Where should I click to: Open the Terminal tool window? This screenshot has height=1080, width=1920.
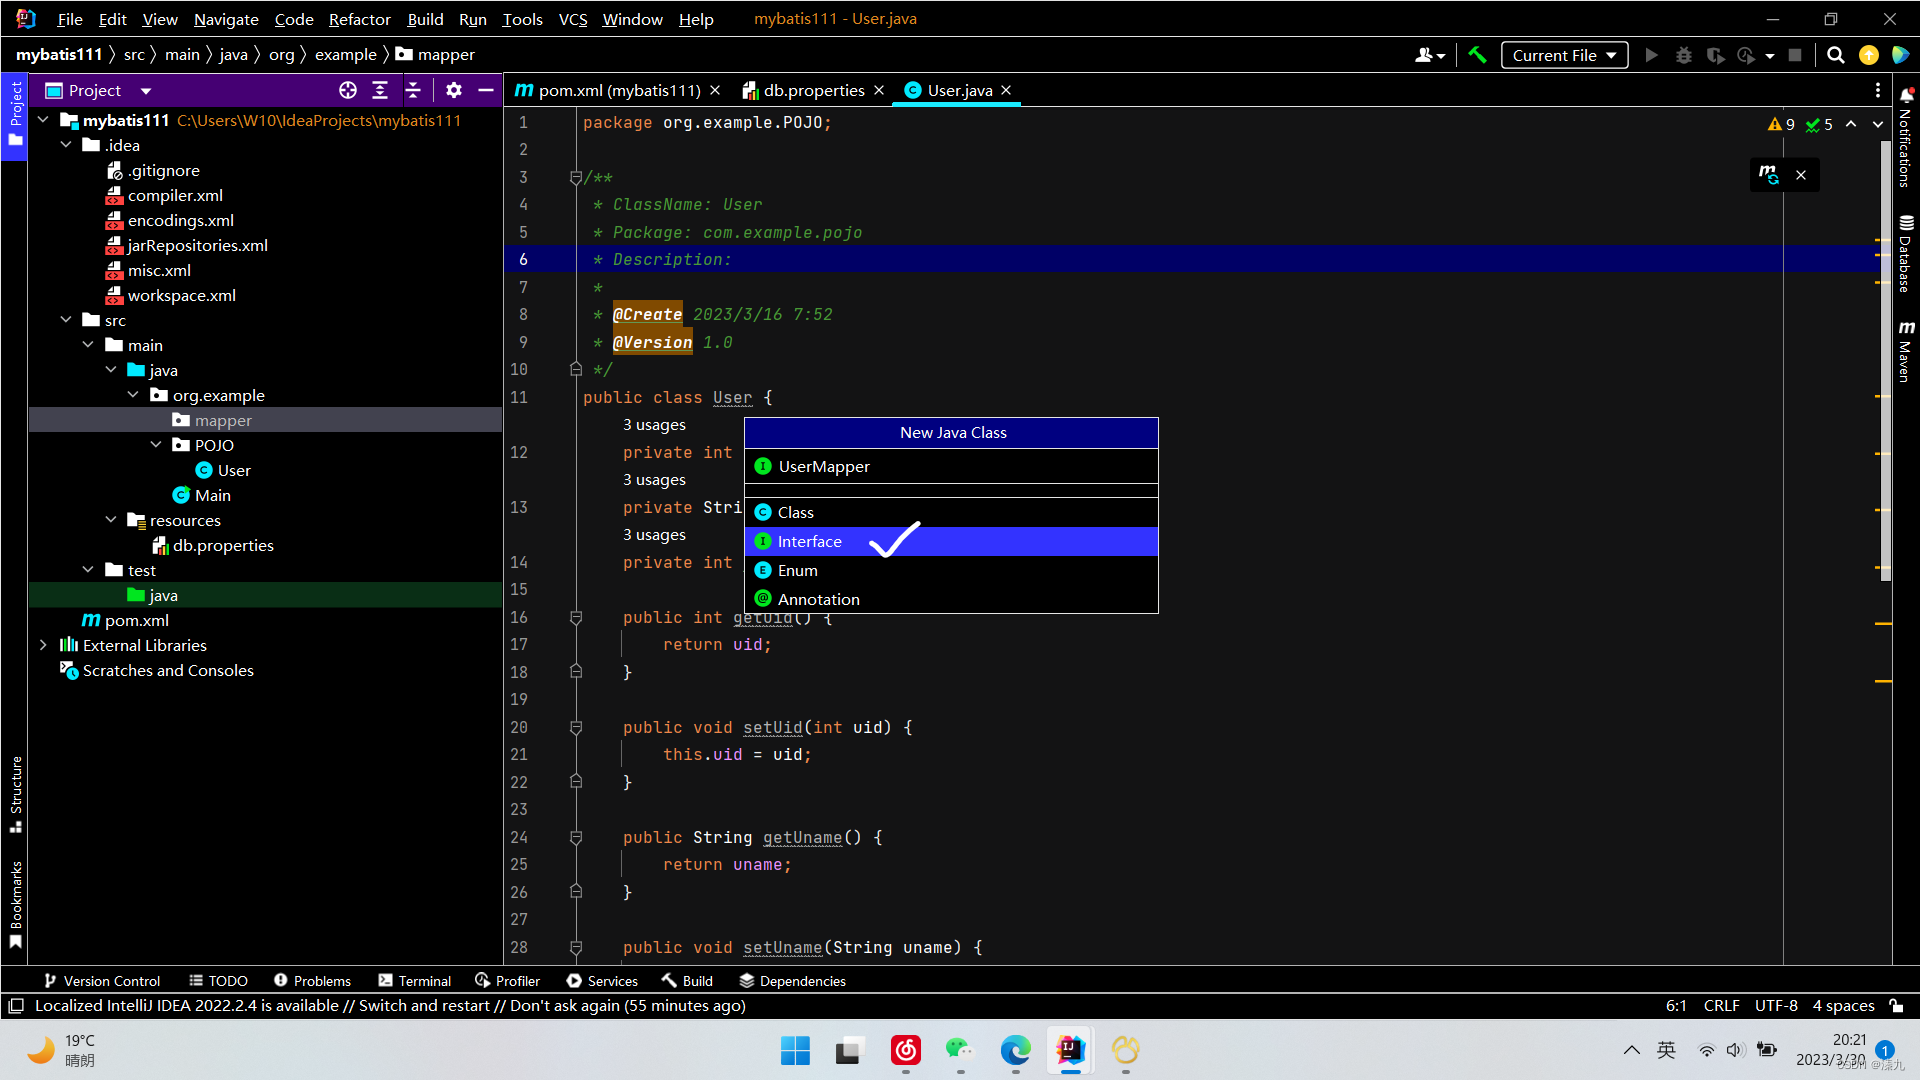[415, 981]
